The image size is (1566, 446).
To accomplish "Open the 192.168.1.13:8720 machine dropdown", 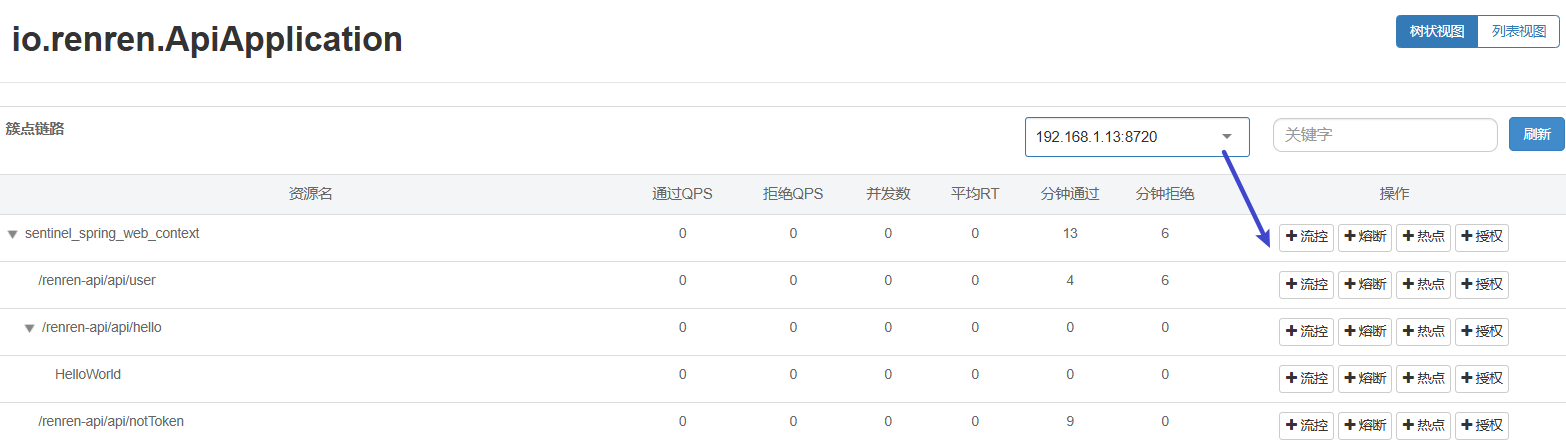I will click(1137, 137).
